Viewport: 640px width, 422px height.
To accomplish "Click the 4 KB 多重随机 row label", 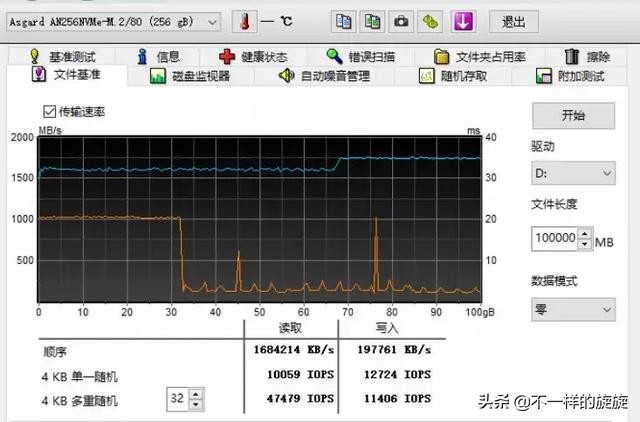I will pos(80,401).
